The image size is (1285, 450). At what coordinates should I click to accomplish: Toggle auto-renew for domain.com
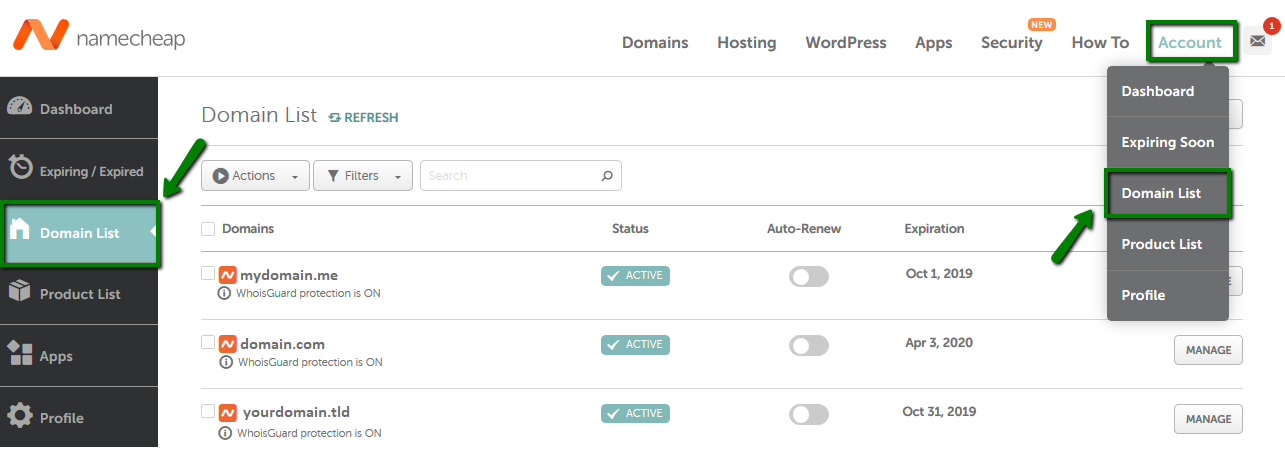point(809,345)
